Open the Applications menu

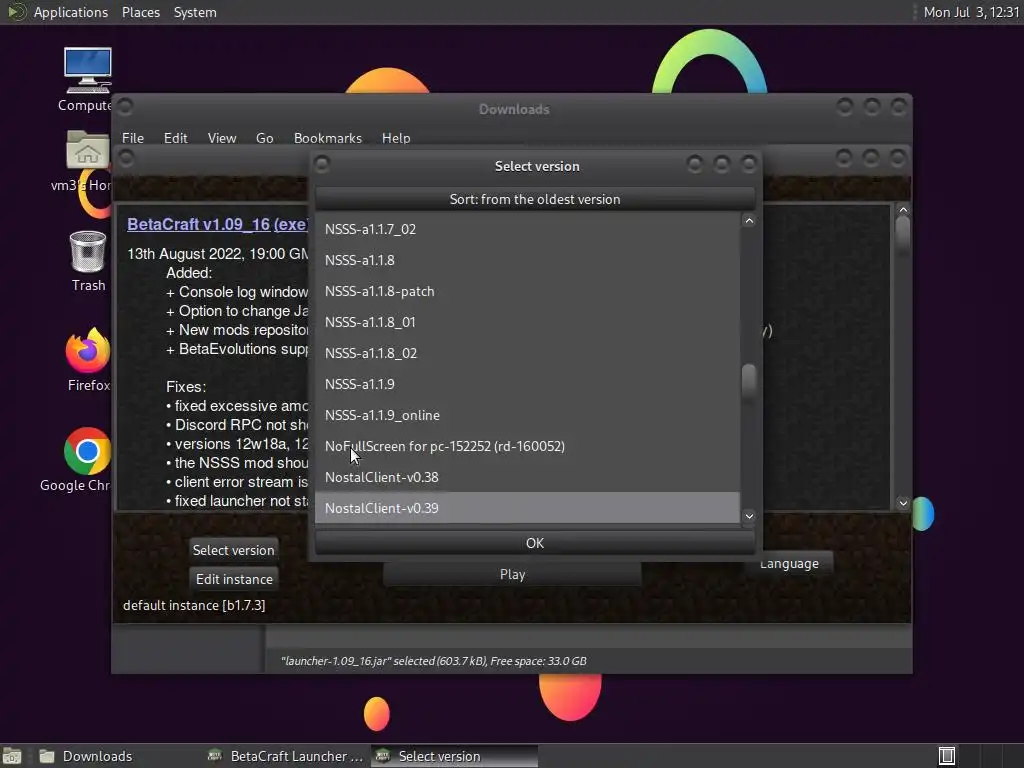coord(71,12)
